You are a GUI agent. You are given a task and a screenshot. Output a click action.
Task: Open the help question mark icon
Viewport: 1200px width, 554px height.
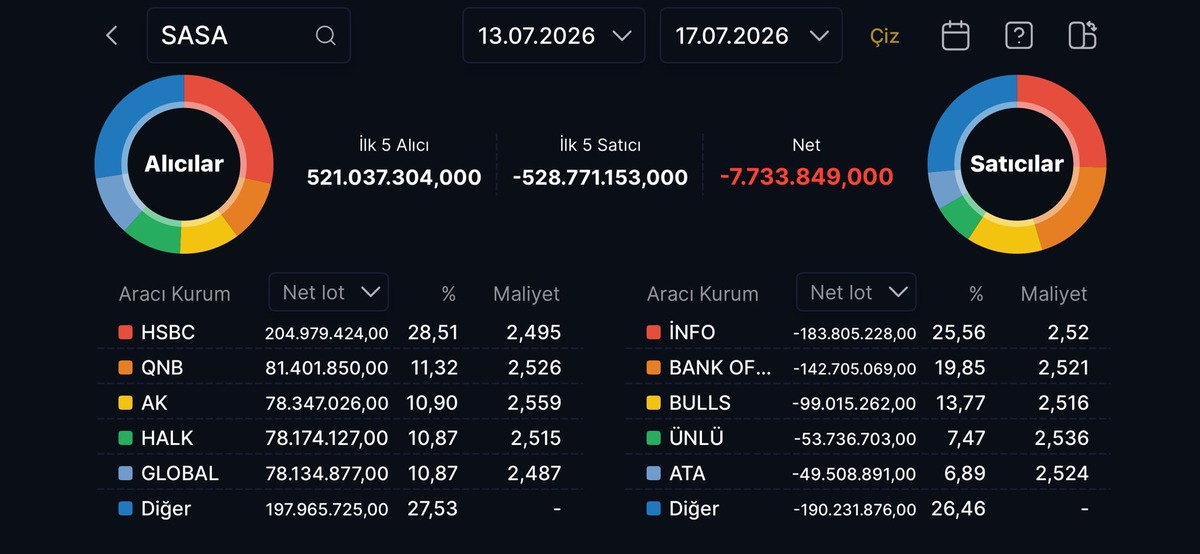click(1018, 36)
